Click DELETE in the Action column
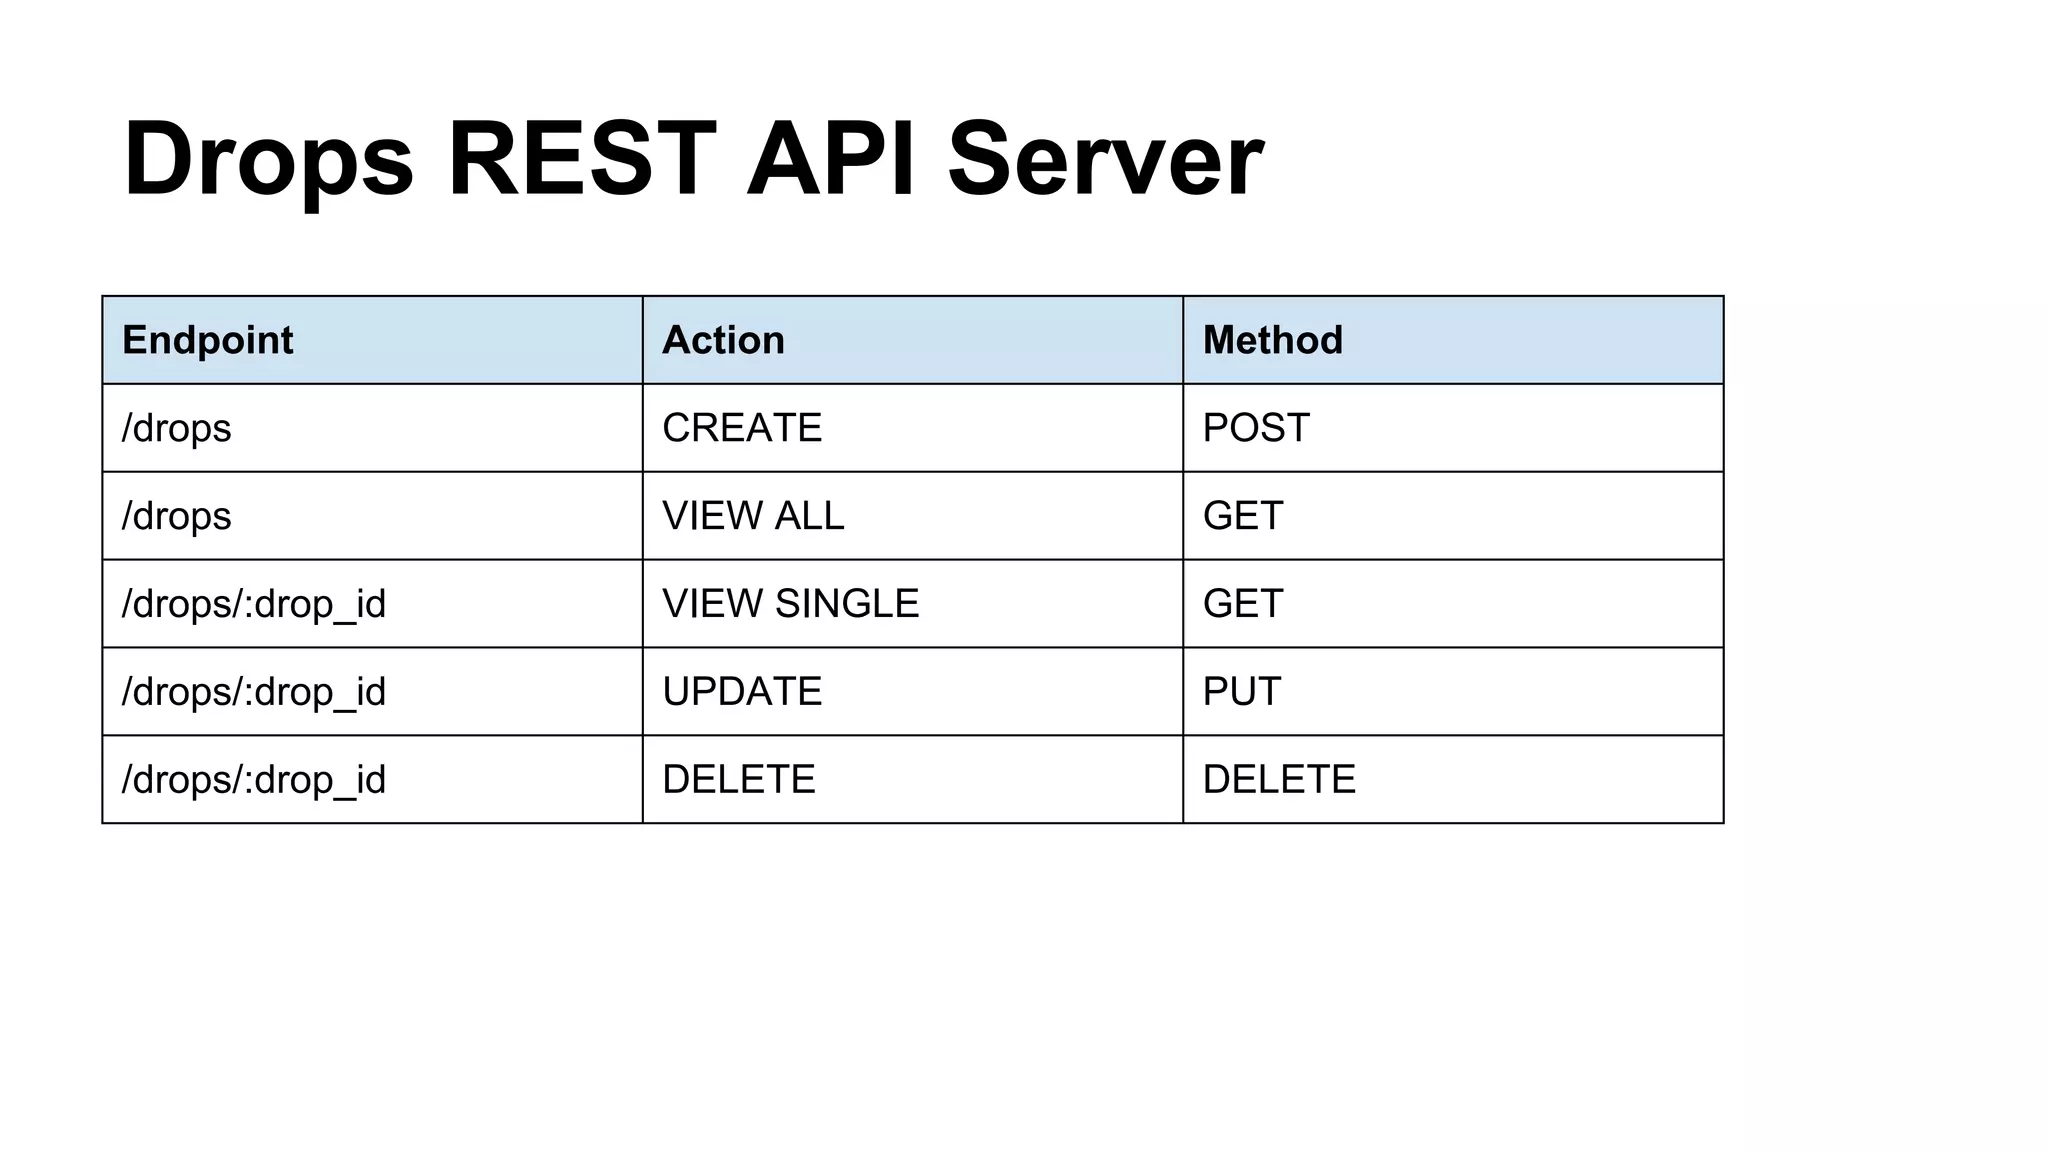 (x=912, y=780)
